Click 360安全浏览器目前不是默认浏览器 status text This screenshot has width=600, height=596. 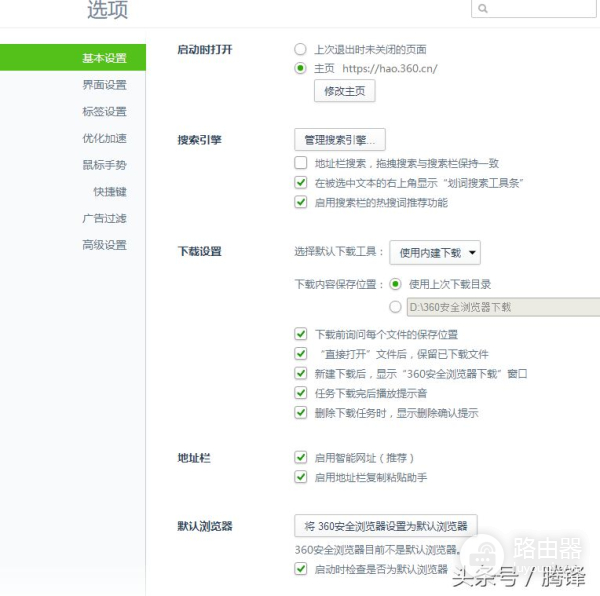click(x=377, y=550)
